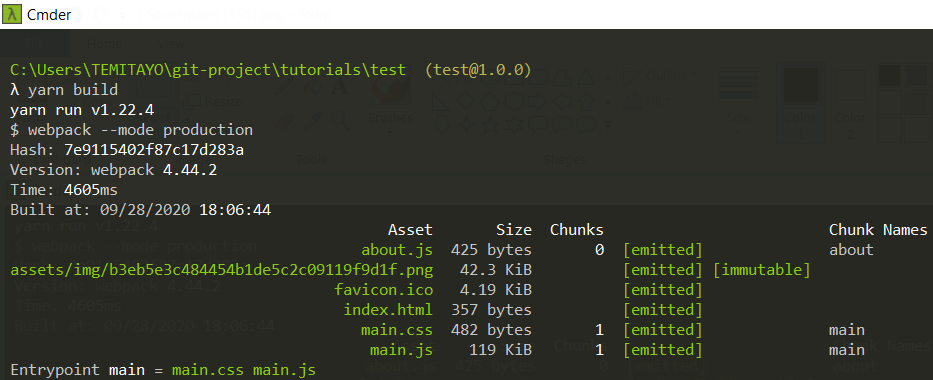The width and height of the screenshot is (933, 380).
Task: Expand the Shapes gallery more arrow
Action: tap(608, 124)
